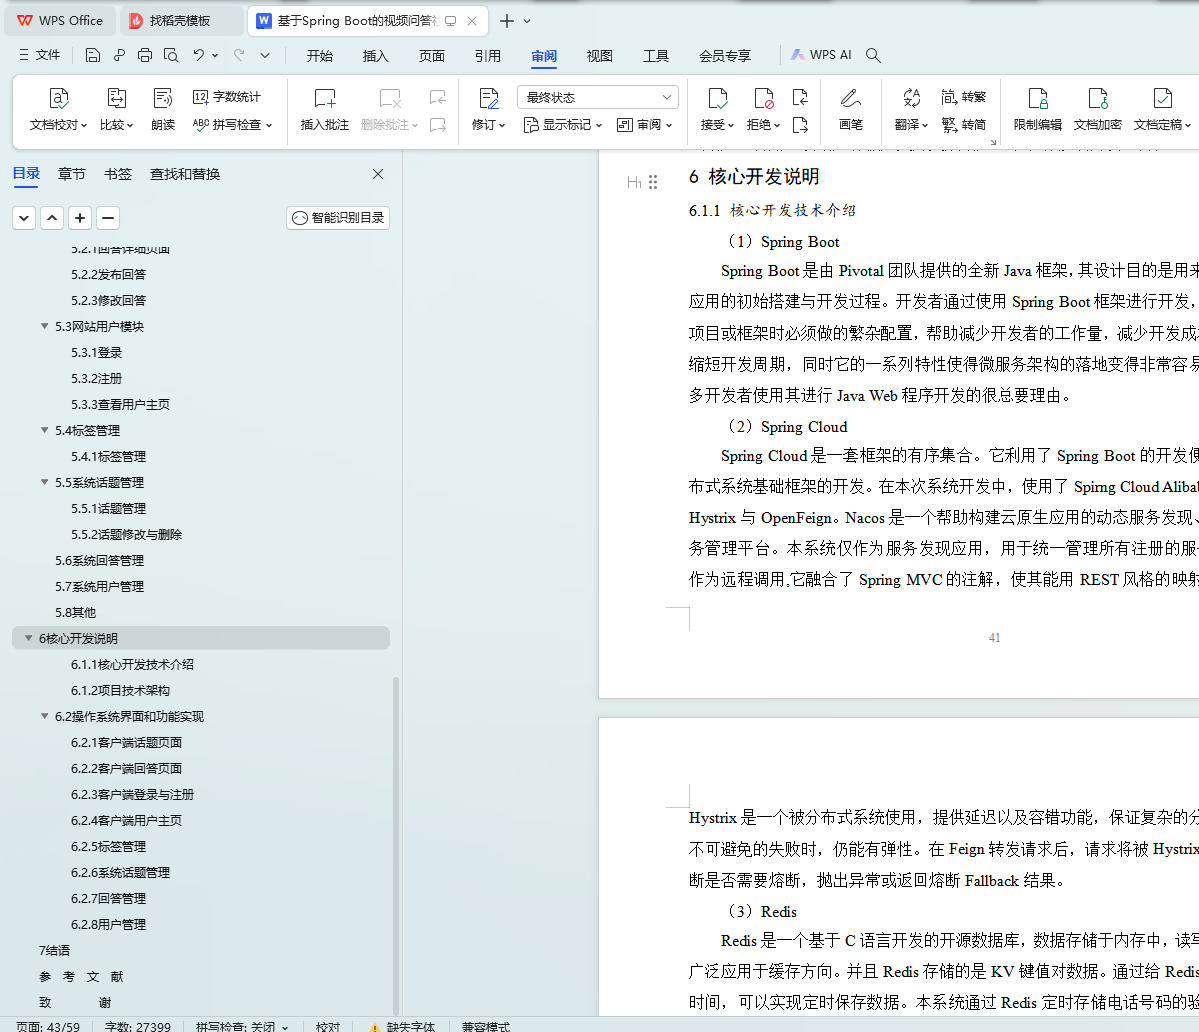Click the 修订 track changes icon
The width and height of the screenshot is (1199, 1032).
click(489, 99)
